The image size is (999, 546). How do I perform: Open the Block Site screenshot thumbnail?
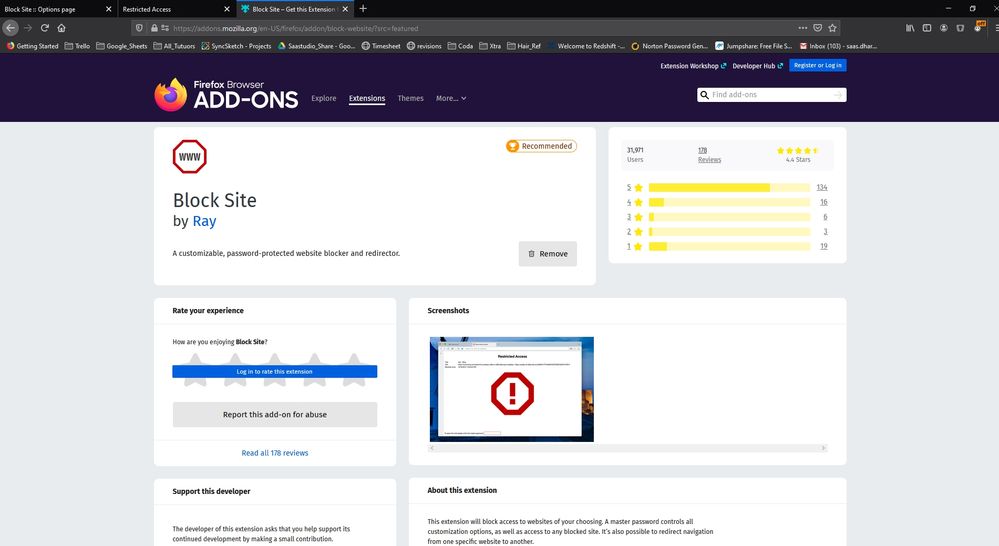click(x=511, y=389)
